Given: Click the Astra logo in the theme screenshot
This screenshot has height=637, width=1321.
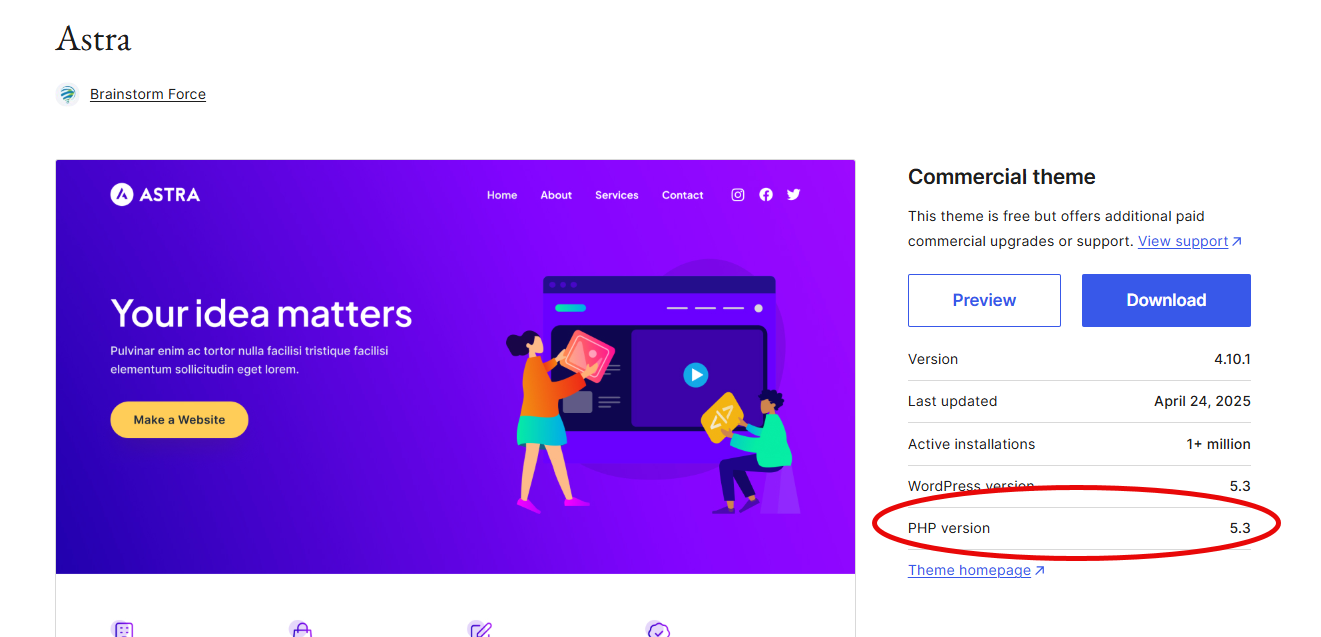Looking at the screenshot, I should [155, 194].
